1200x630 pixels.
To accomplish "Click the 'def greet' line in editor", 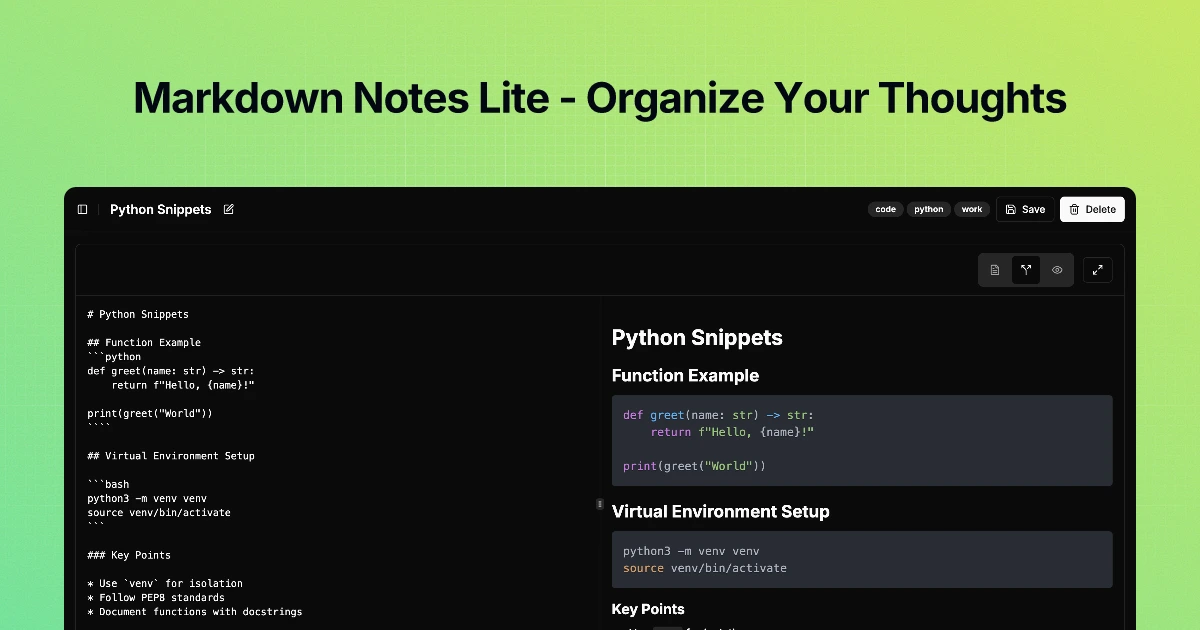I will tap(171, 371).
